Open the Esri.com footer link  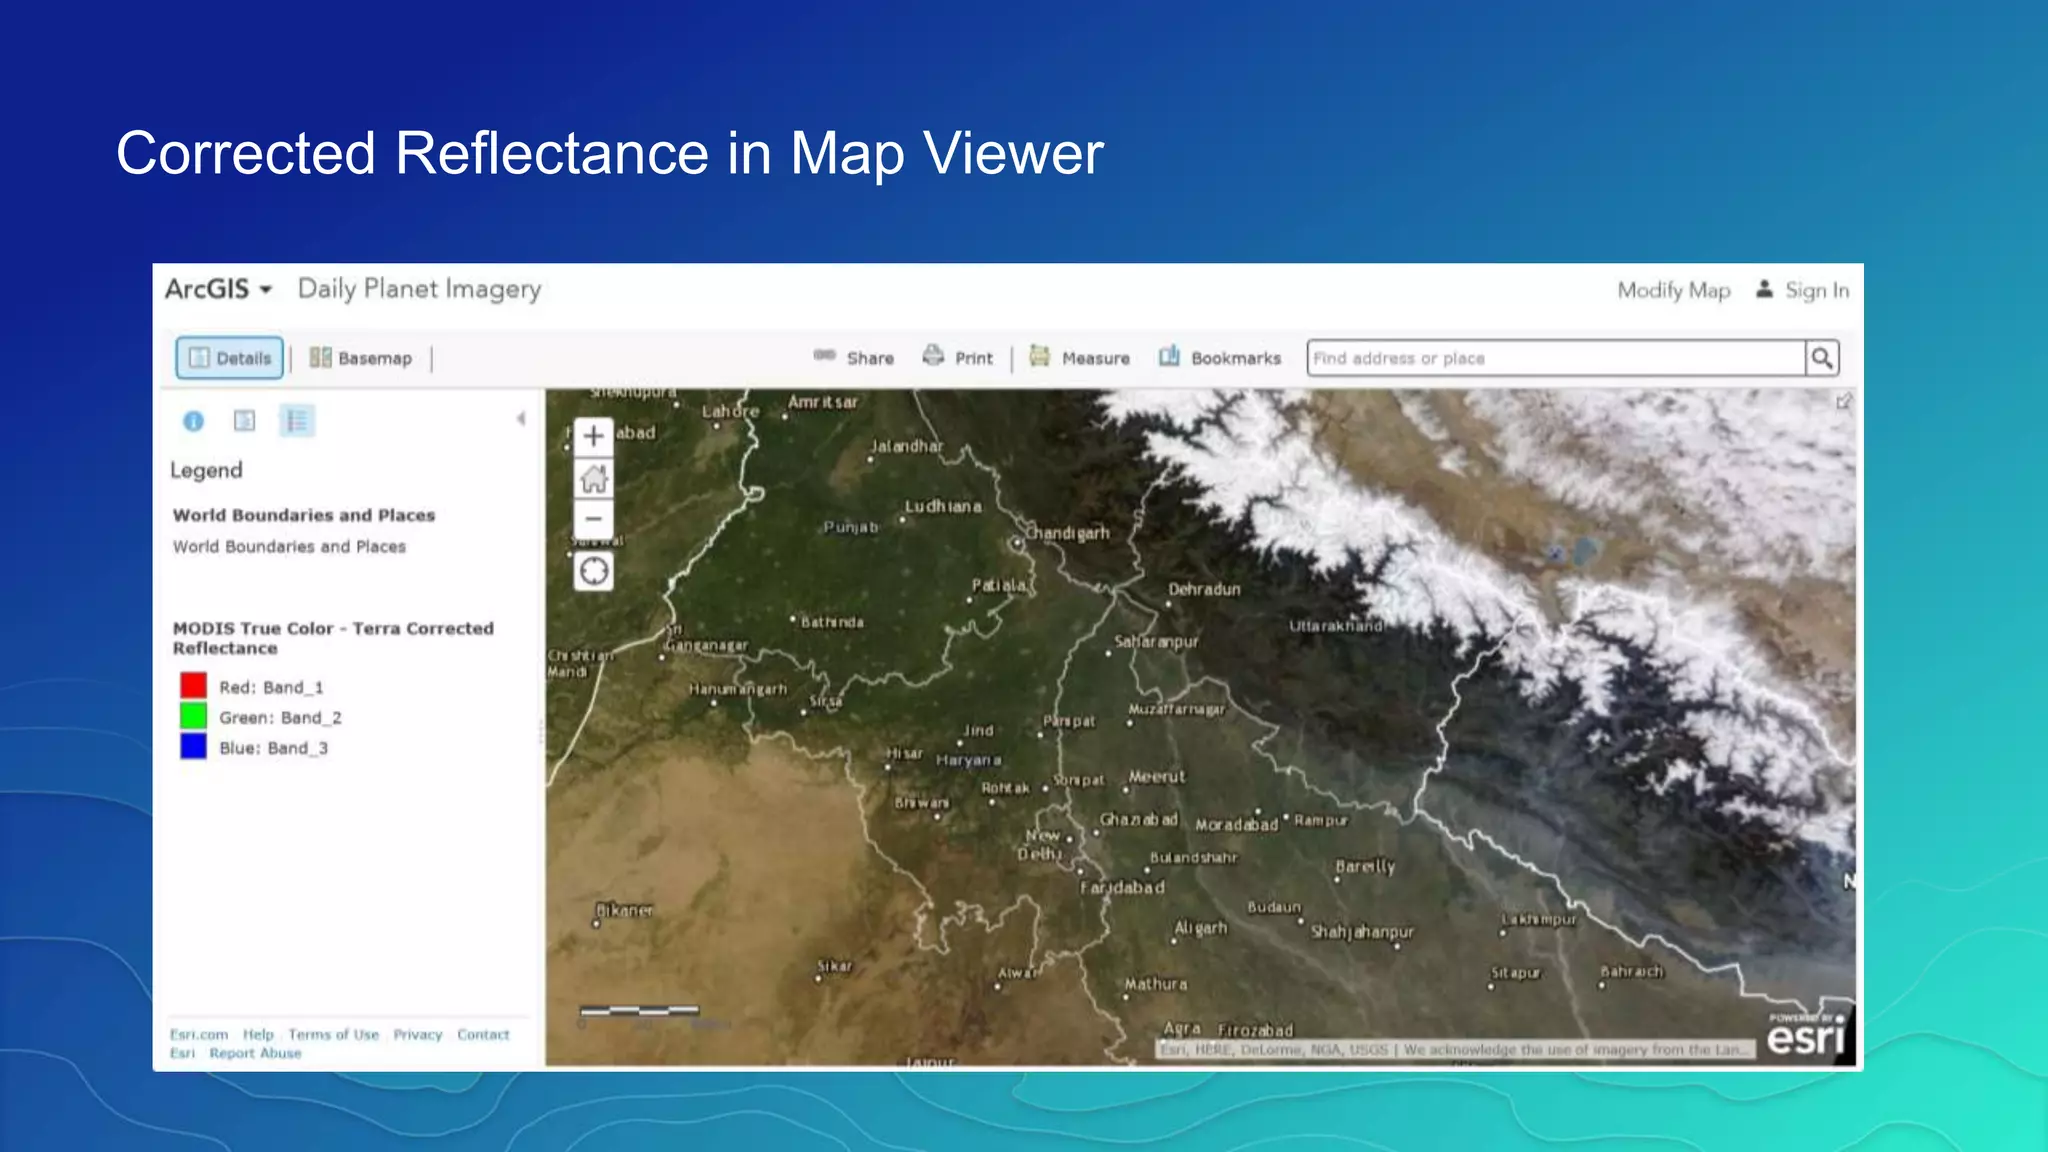[199, 1034]
